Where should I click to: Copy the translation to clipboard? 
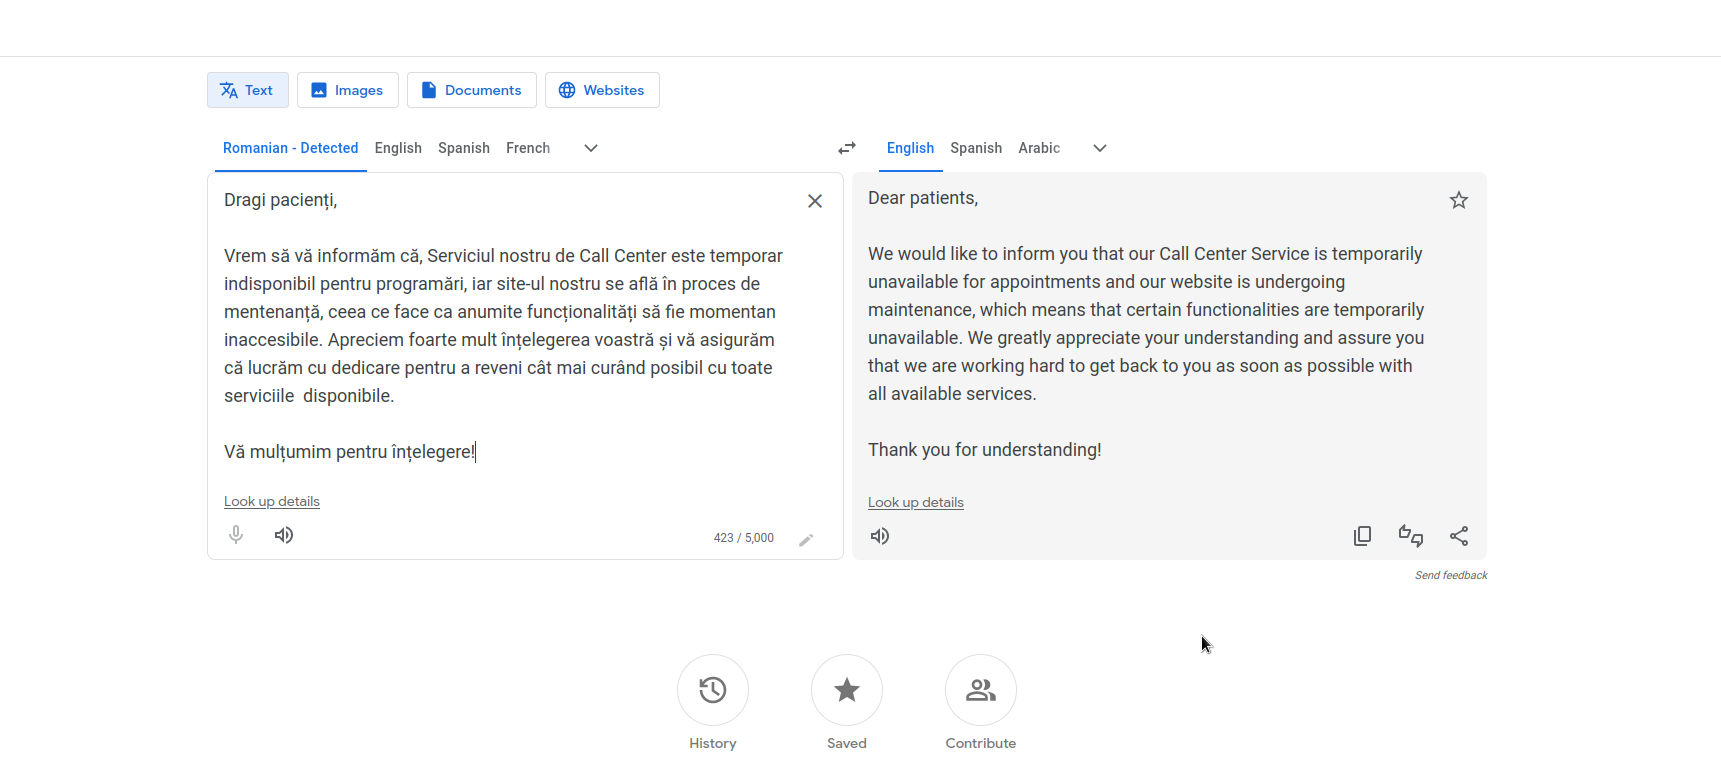point(1362,536)
